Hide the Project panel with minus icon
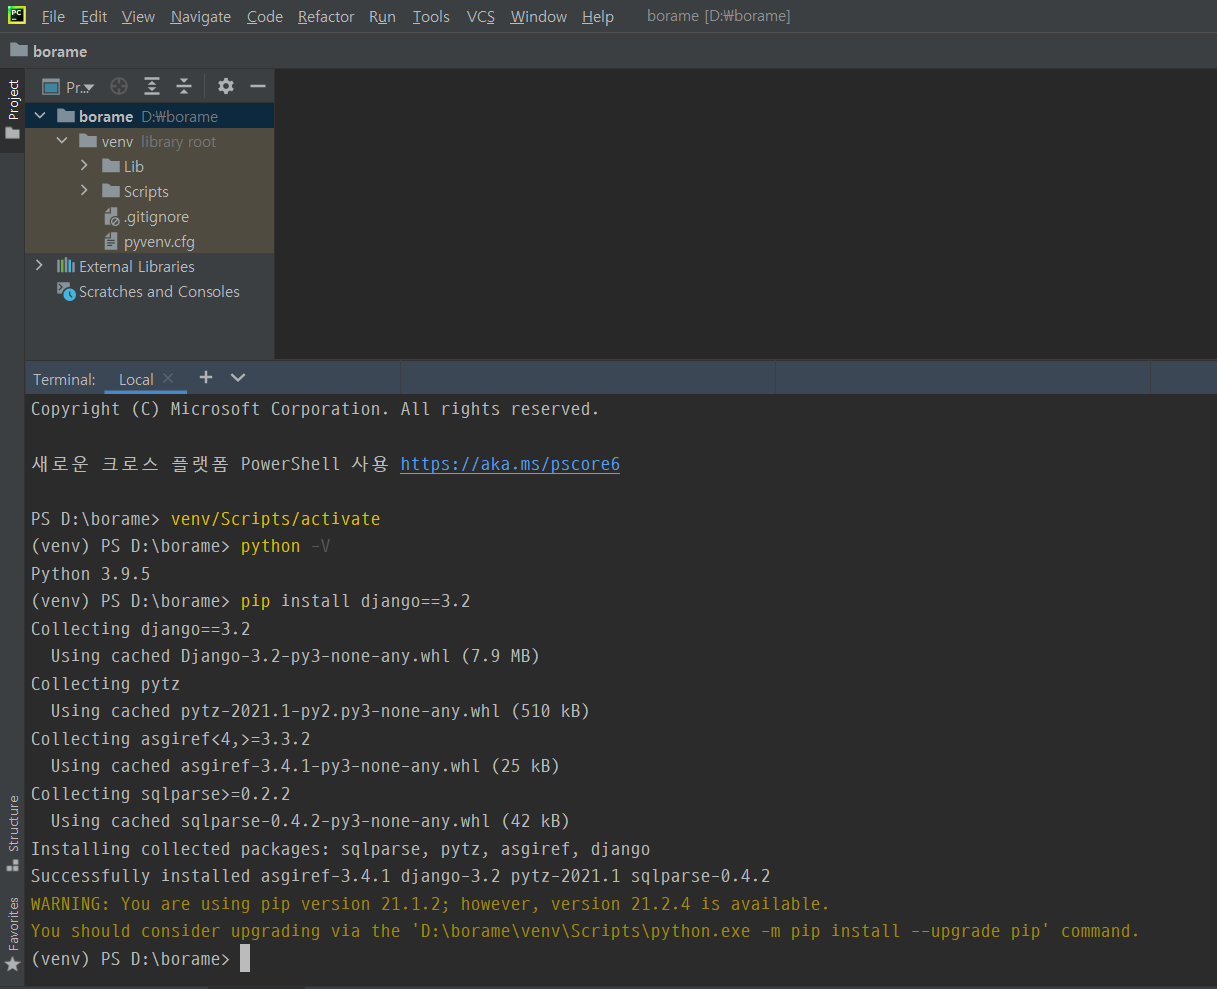1217x989 pixels. tap(258, 86)
